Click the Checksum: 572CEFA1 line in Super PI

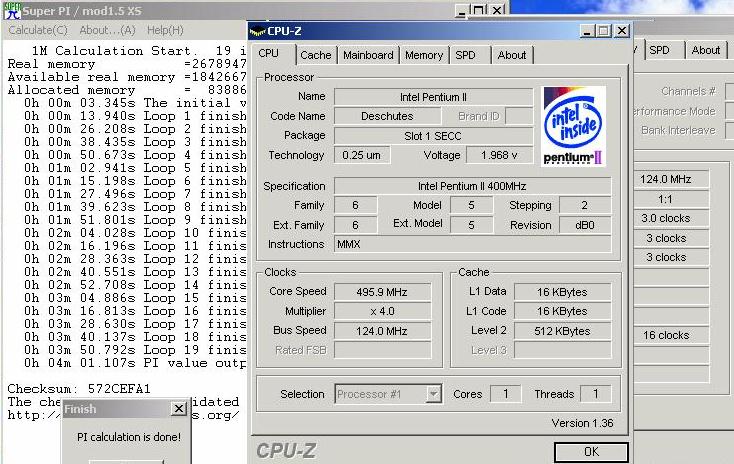tap(79, 389)
